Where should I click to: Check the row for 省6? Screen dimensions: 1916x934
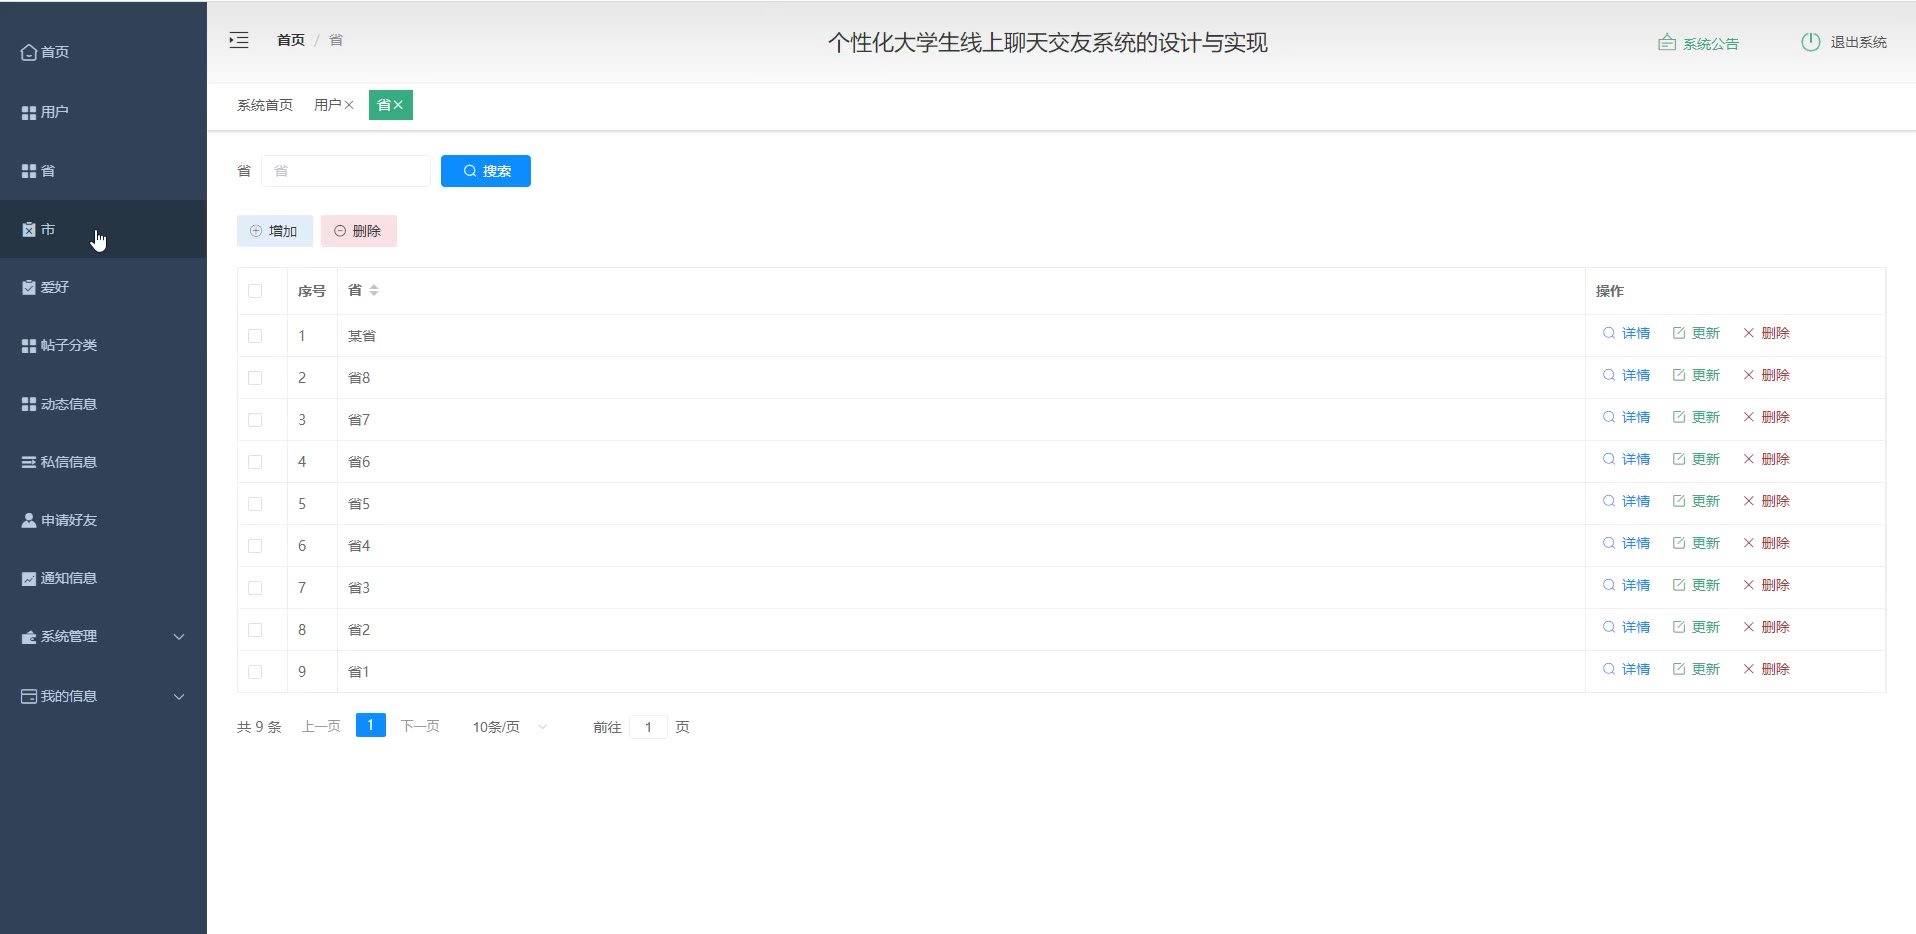tap(255, 462)
